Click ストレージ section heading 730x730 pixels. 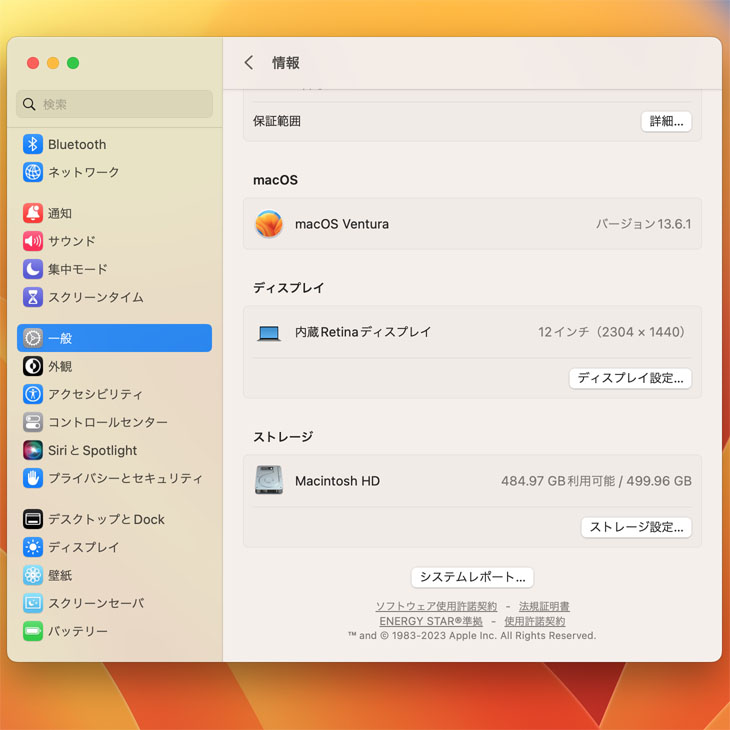tap(283, 437)
